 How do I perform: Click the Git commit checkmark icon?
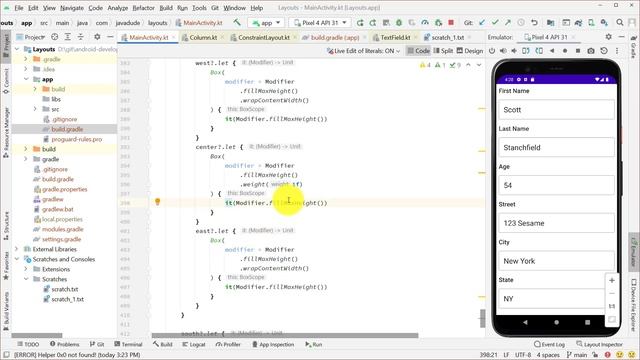tap(495, 23)
